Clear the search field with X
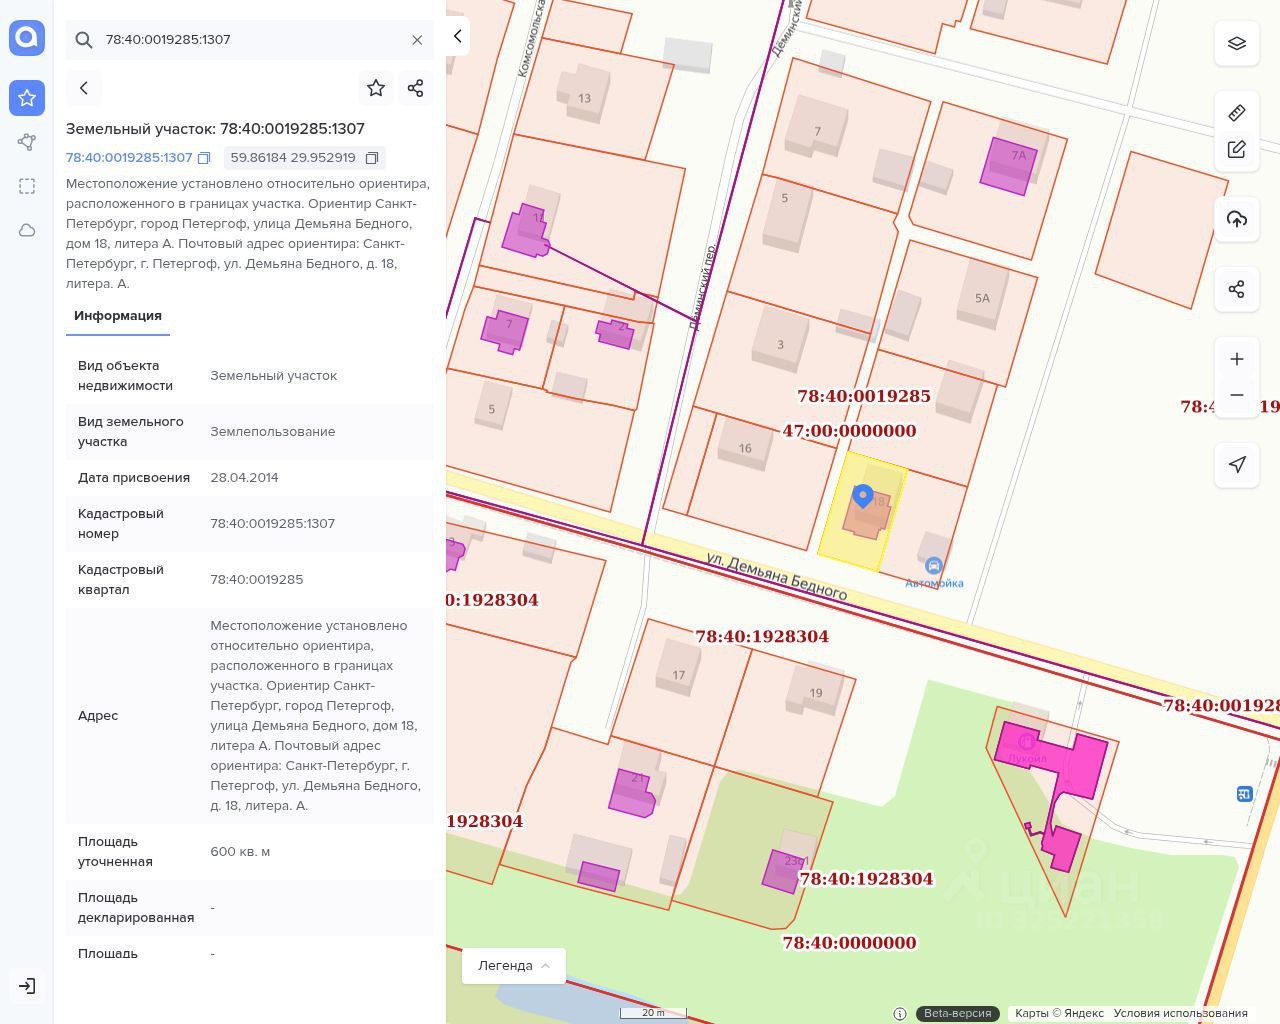Screen dimensions: 1280x1024 [417, 40]
